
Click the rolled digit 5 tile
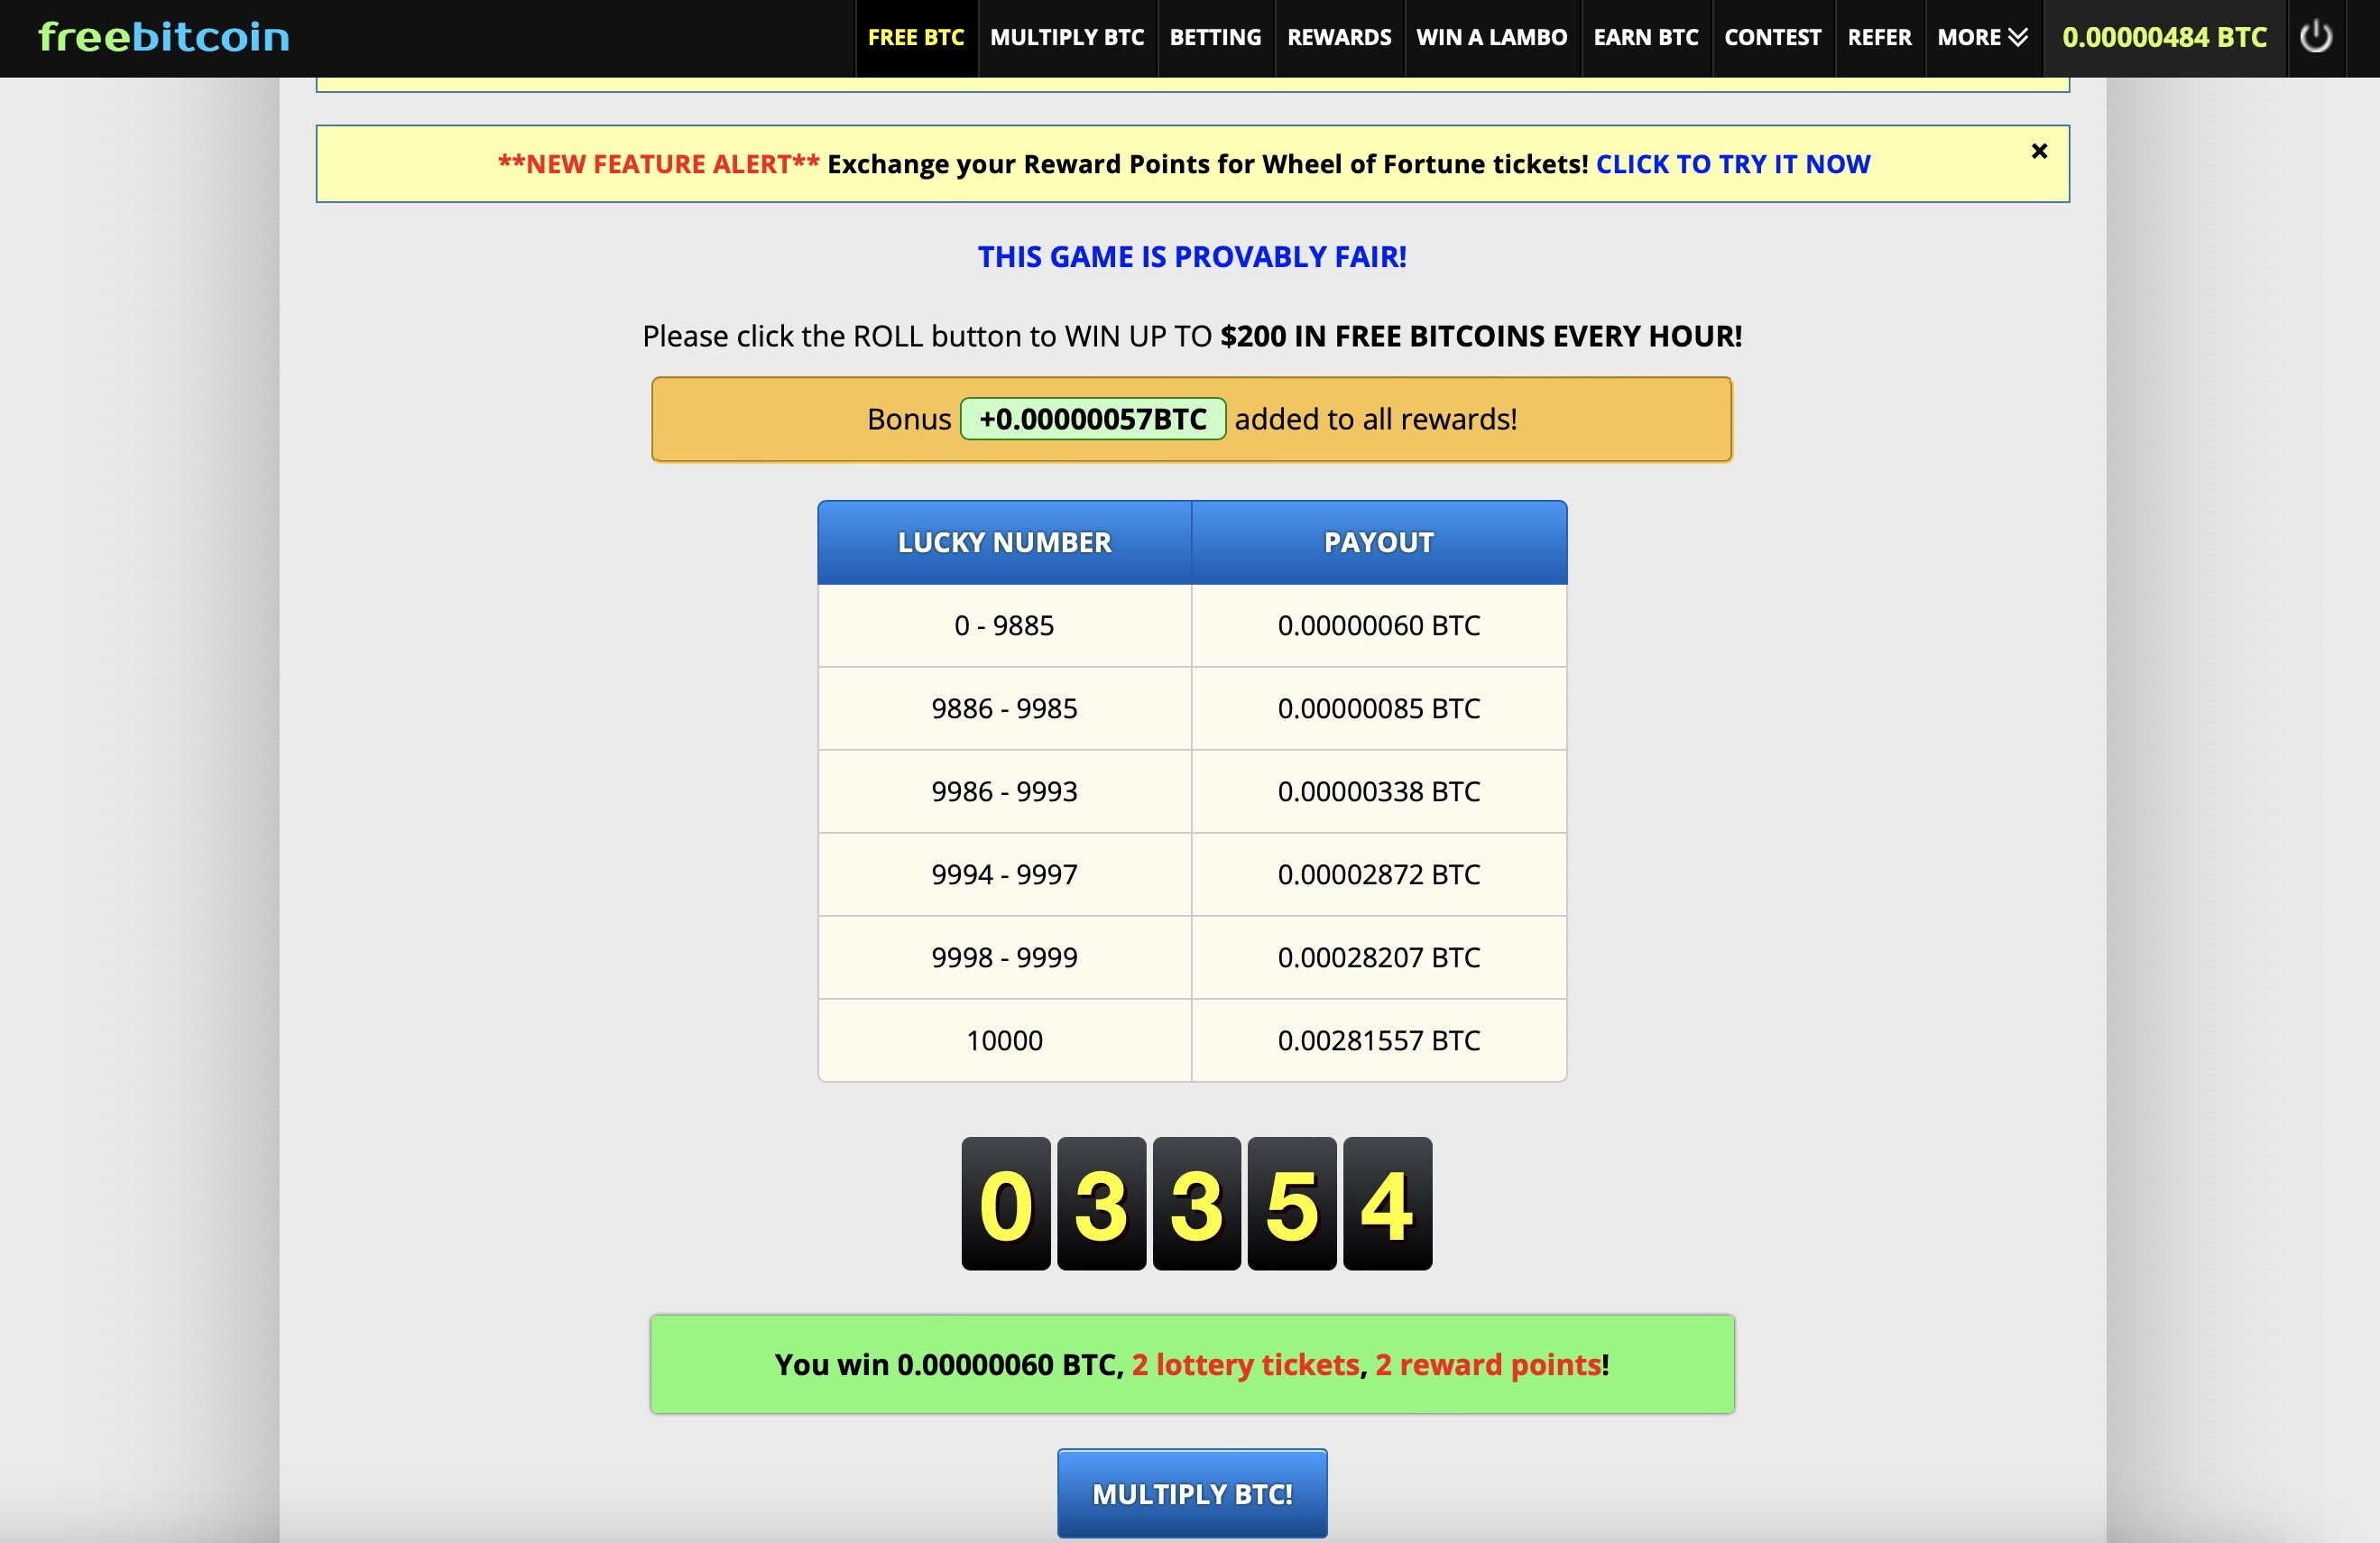(x=1292, y=1204)
